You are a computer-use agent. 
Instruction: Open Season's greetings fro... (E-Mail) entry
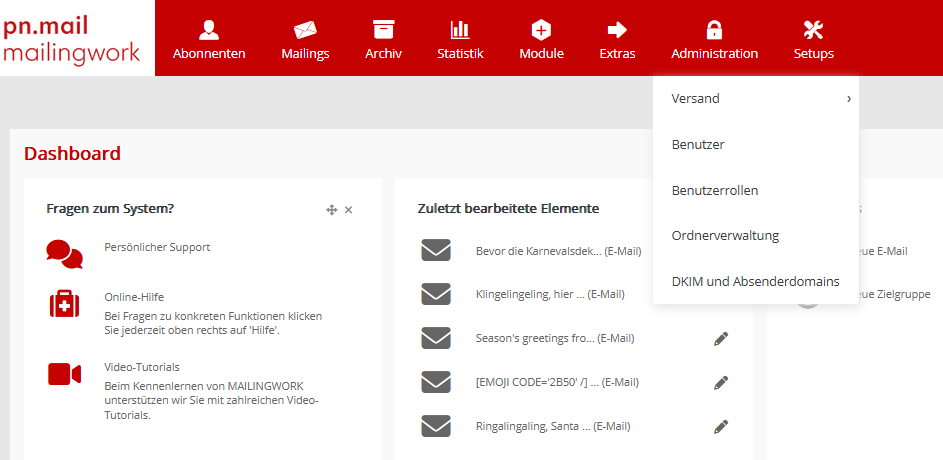[555, 339]
